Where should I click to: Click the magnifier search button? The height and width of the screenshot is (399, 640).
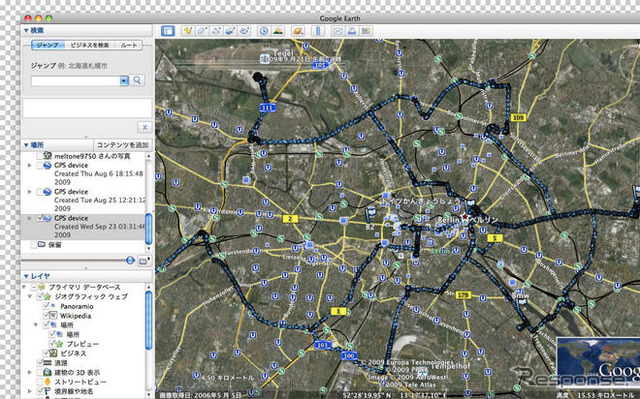[x=137, y=80]
